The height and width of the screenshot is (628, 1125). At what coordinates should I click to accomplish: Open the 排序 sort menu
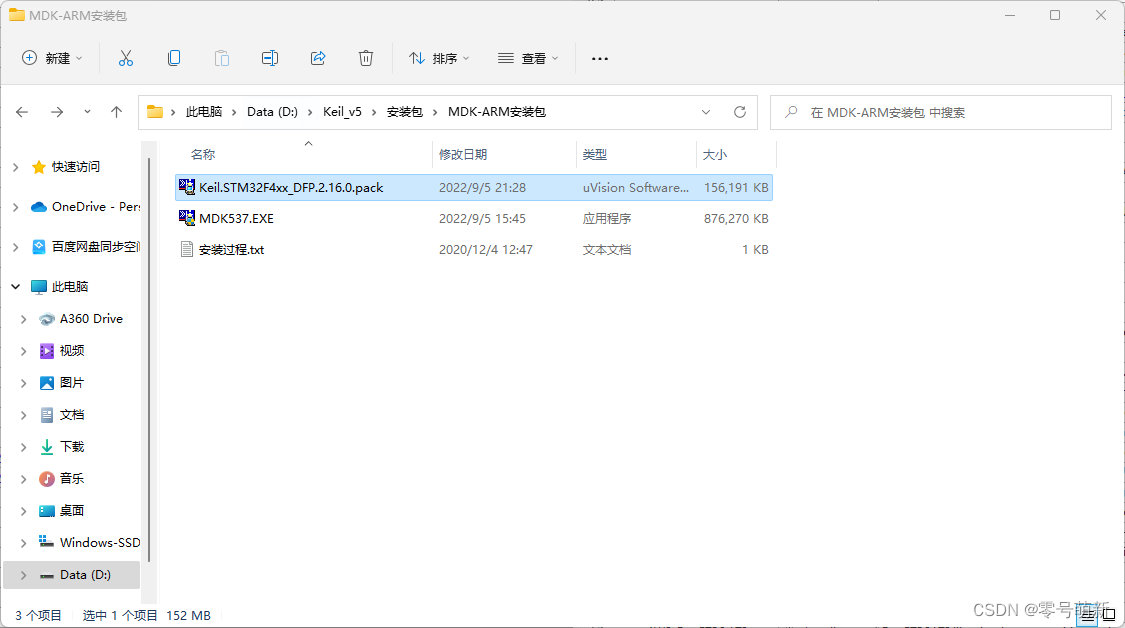[439, 58]
